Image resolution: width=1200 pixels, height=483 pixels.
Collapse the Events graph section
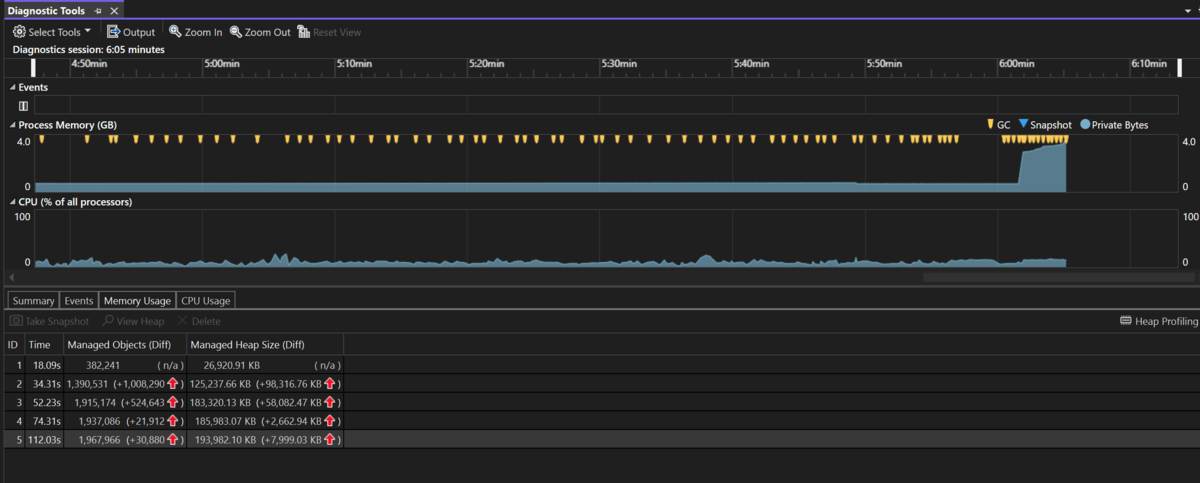tap(13, 87)
